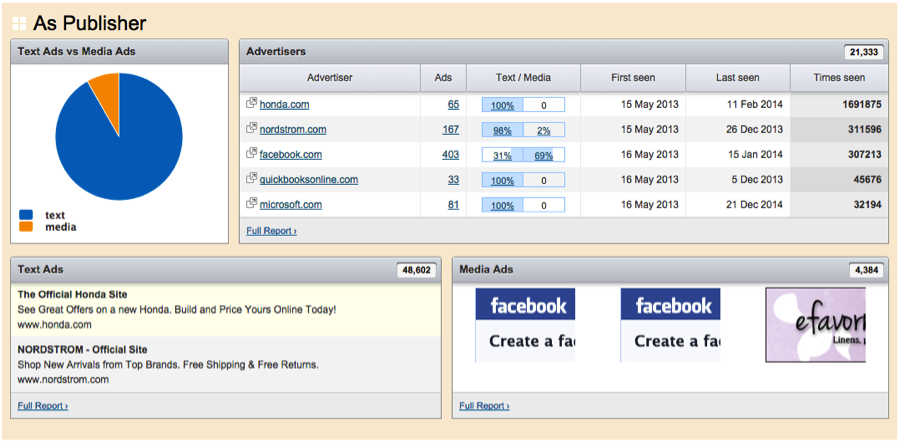Open Full Report in Media Ads panel
The height and width of the screenshot is (444, 900).
tap(484, 406)
